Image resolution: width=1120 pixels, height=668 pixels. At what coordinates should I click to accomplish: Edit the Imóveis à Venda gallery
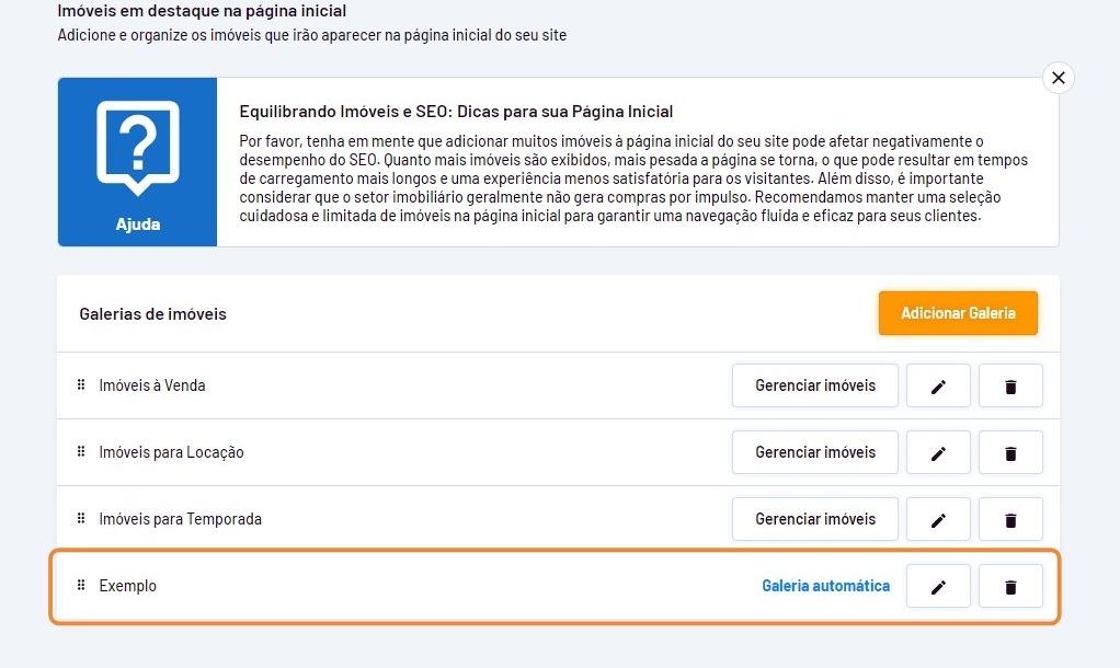[938, 386]
